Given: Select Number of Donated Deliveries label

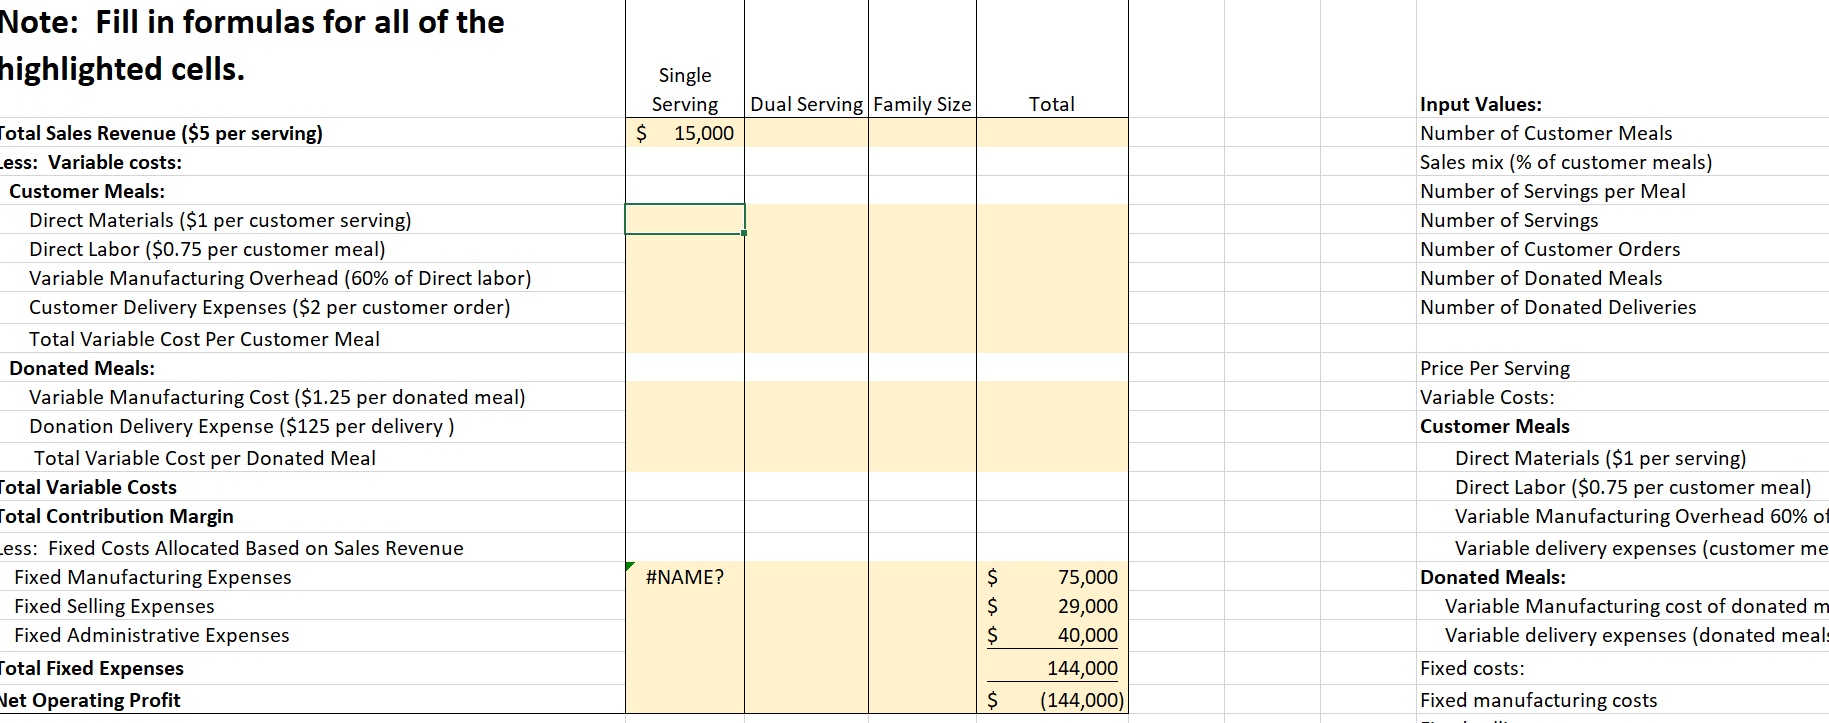Looking at the screenshot, I should (x=1558, y=307).
